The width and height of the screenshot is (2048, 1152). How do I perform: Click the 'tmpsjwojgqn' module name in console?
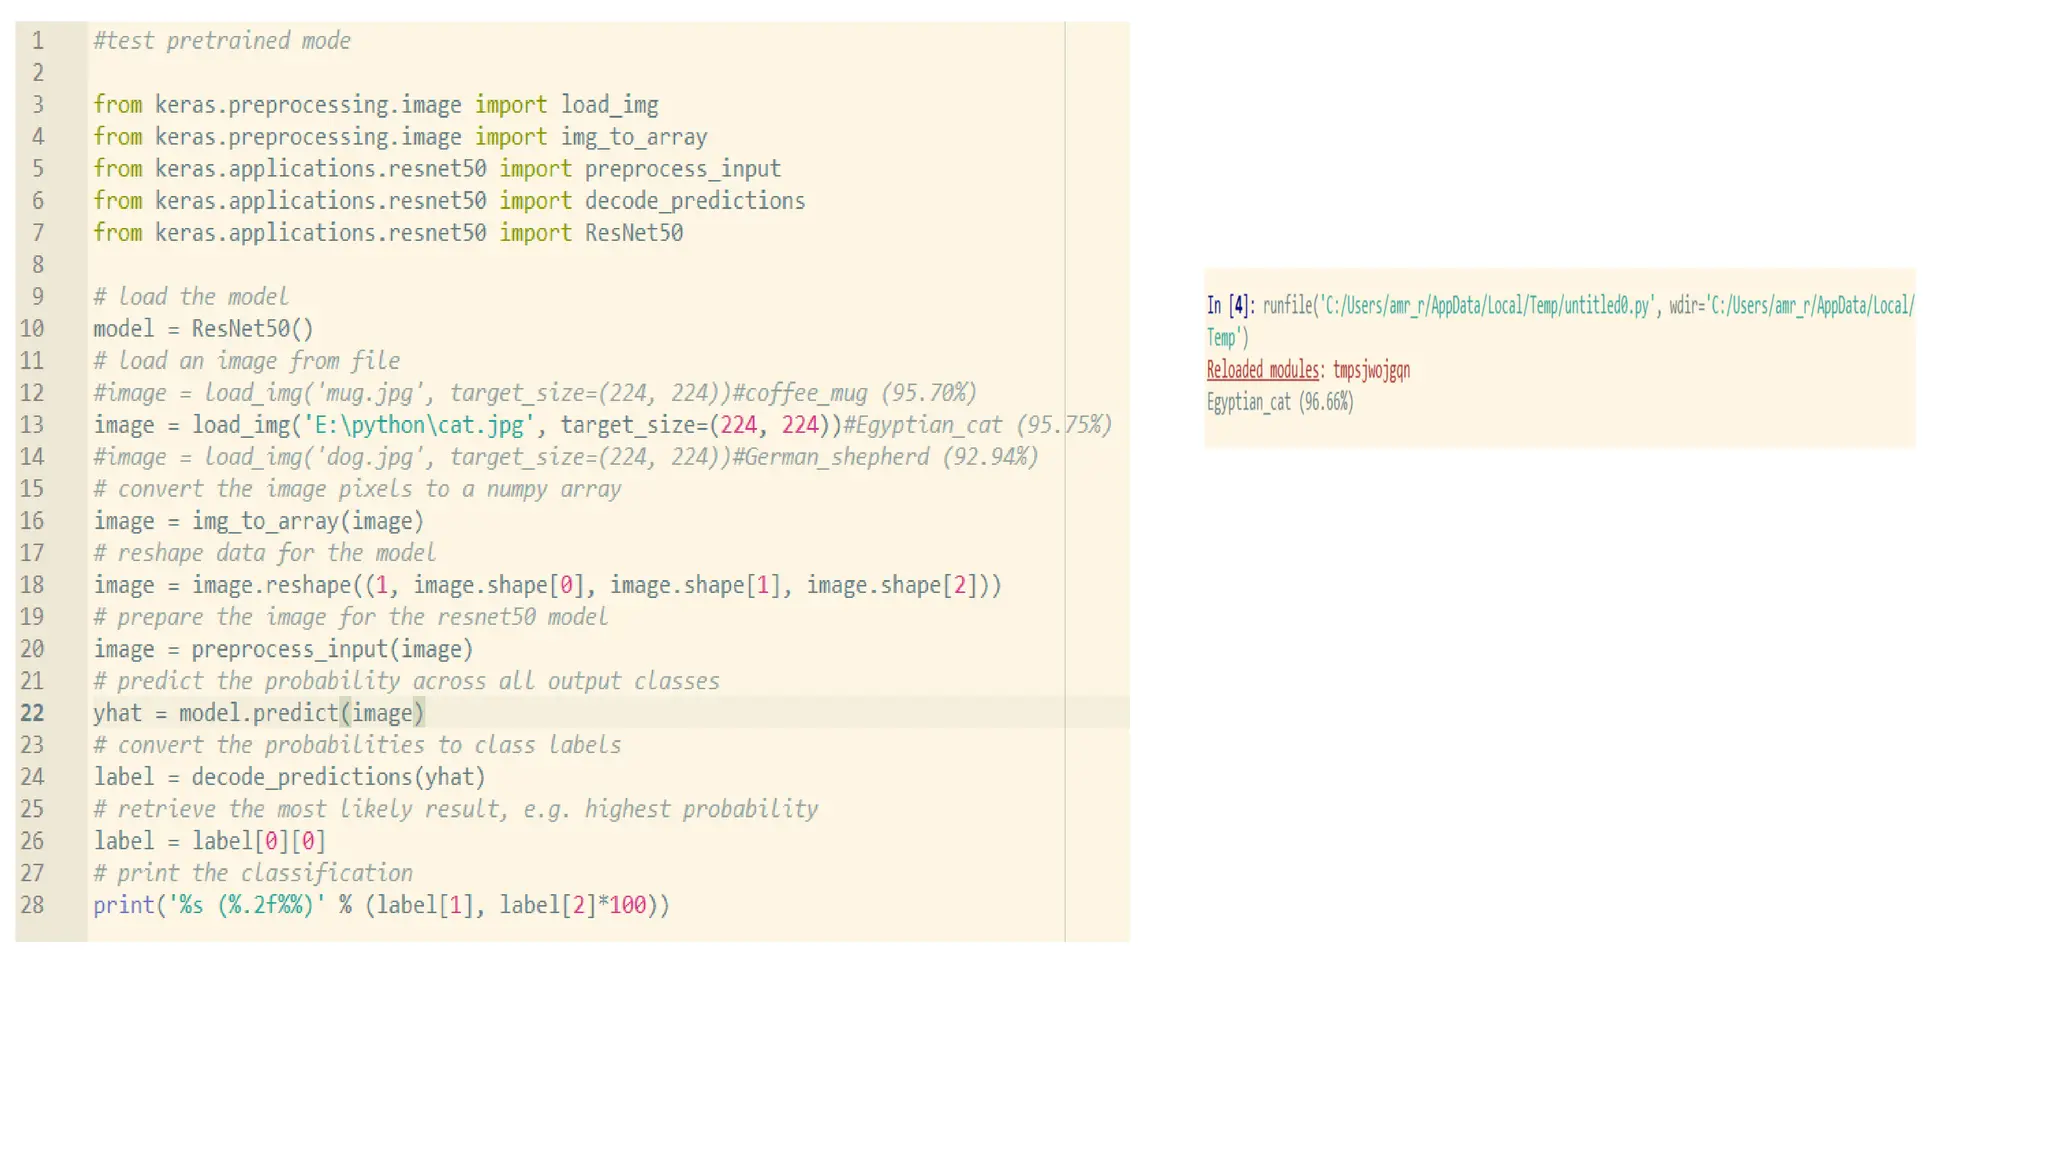[1371, 370]
